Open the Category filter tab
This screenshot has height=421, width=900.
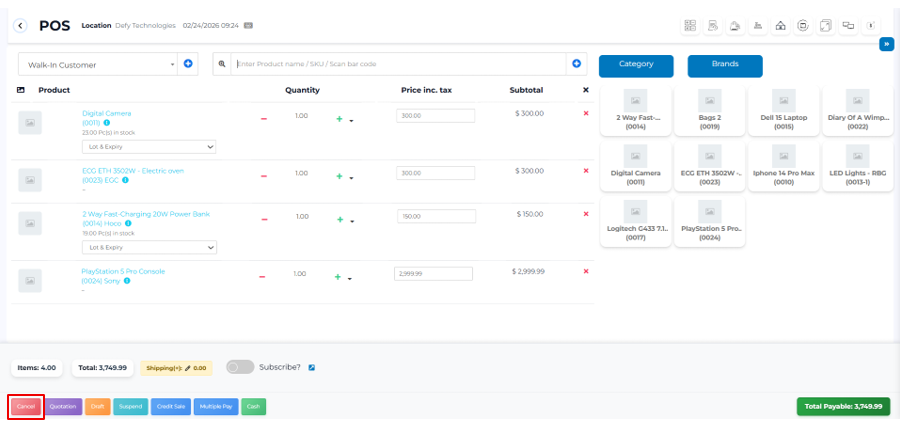tap(636, 65)
